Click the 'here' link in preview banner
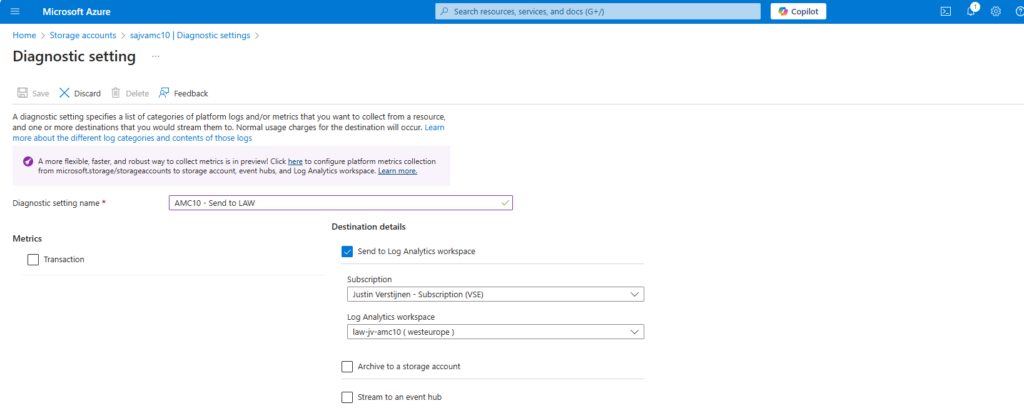 (295, 161)
